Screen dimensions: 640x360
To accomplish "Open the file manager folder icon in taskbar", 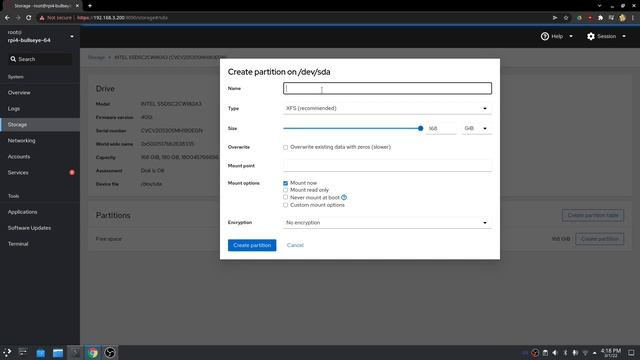I will click(x=58, y=353).
